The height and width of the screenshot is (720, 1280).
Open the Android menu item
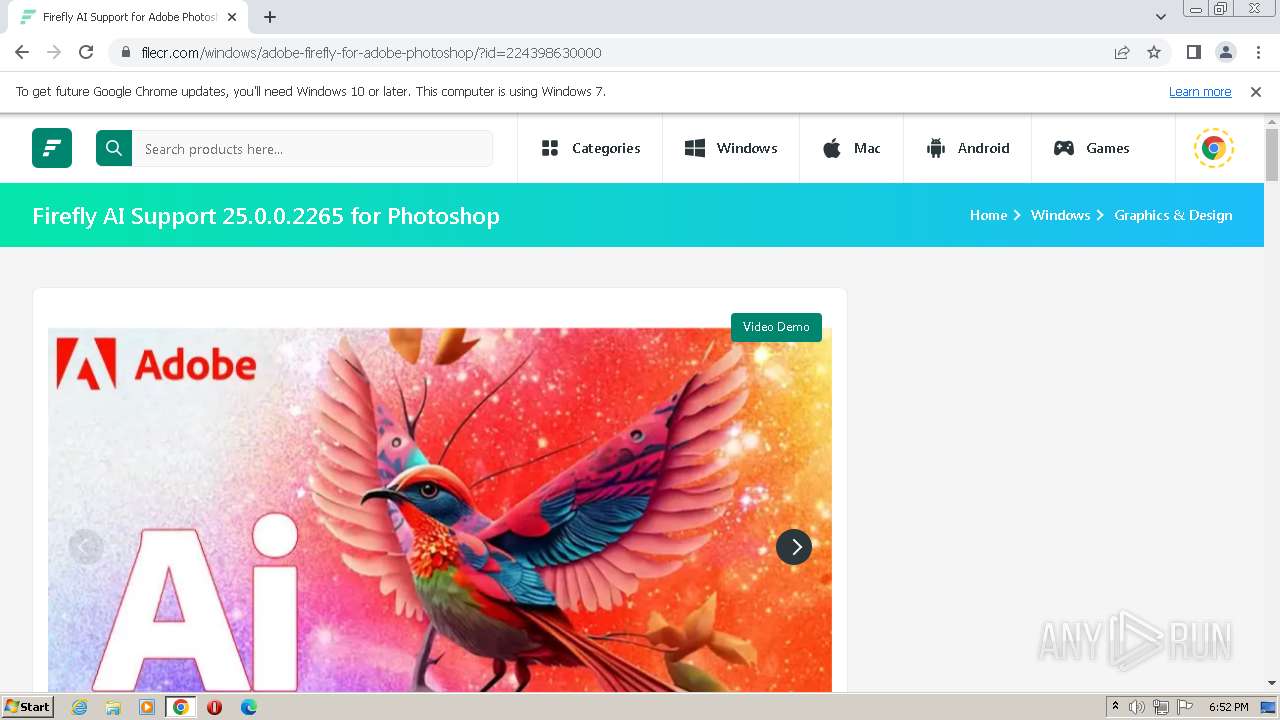coord(968,148)
